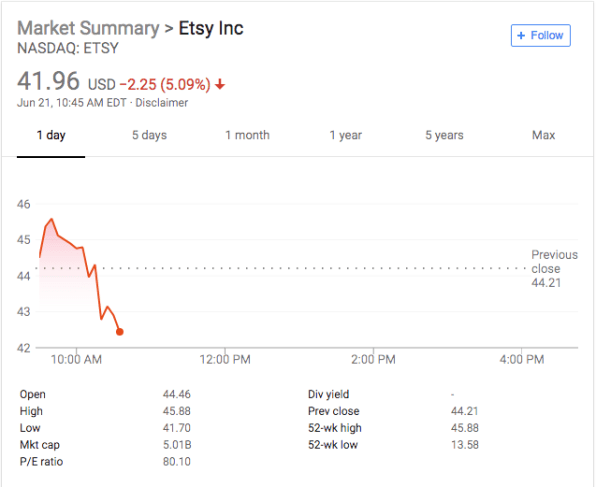
Task: Click the P/E ratio value 80.10
Action: click(x=177, y=462)
